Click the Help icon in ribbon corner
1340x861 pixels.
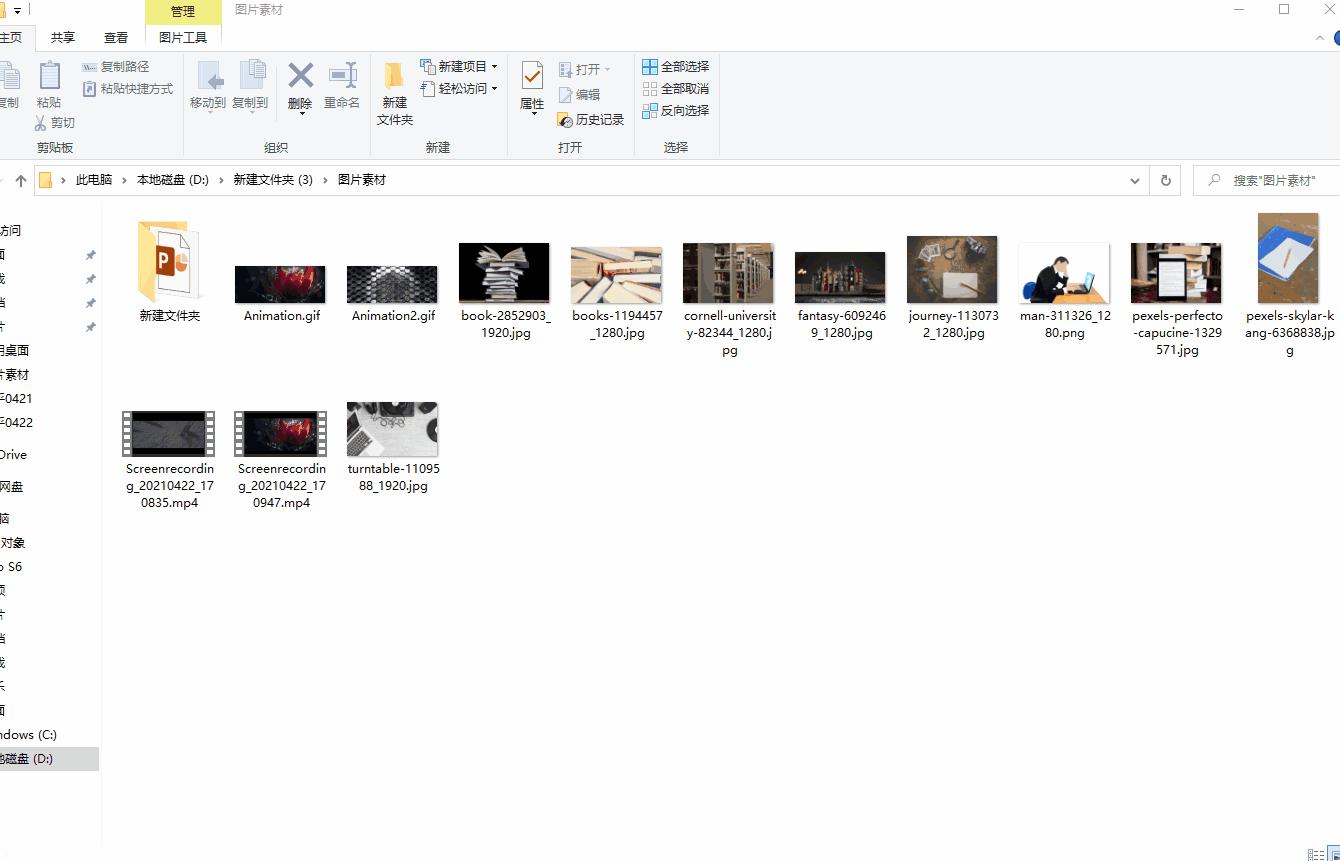pos(1336,38)
